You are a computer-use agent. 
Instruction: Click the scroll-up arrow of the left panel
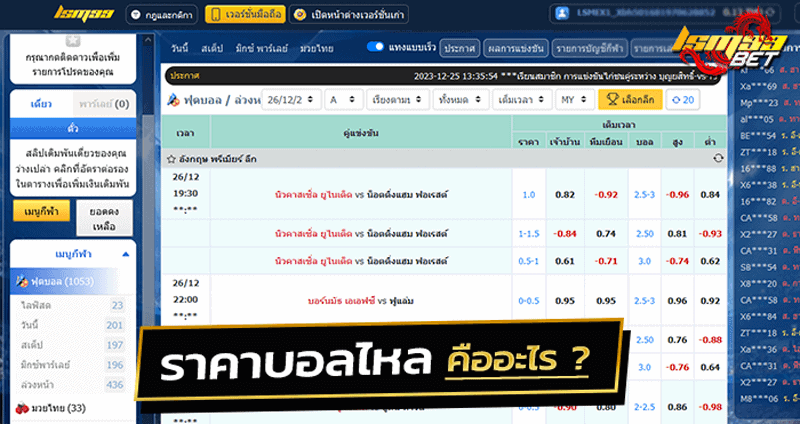click(x=147, y=40)
